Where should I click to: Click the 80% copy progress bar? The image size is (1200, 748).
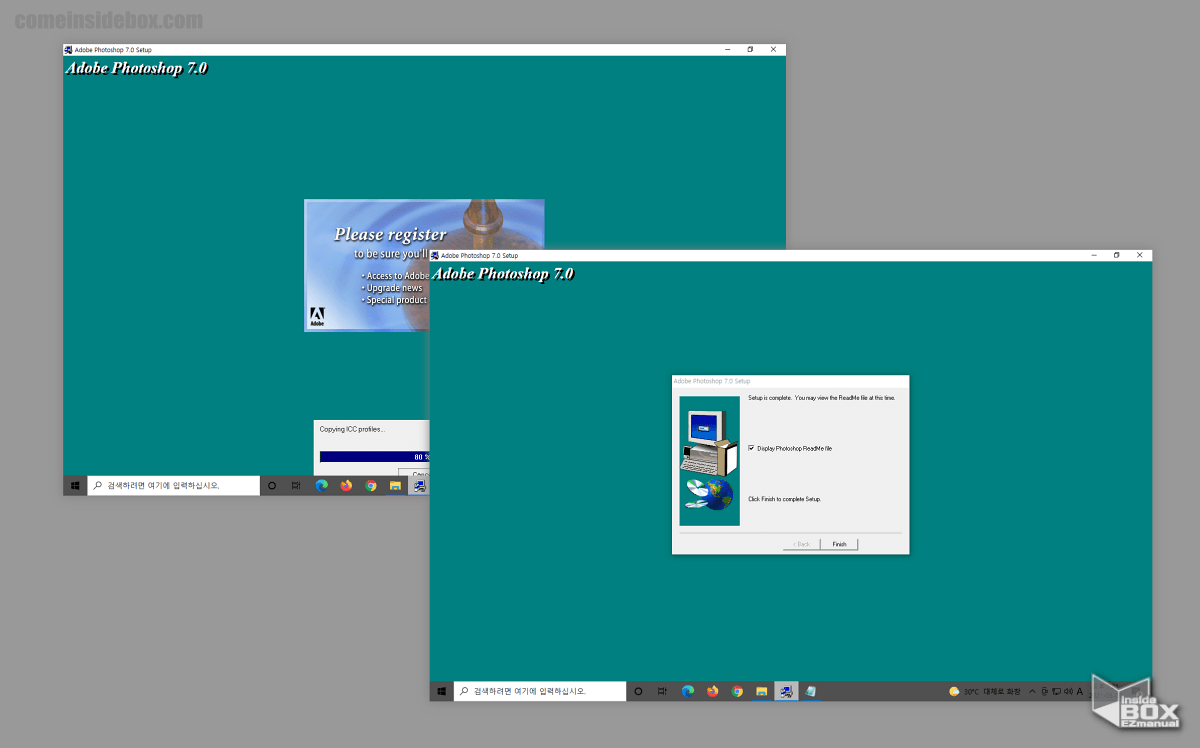[x=374, y=456]
